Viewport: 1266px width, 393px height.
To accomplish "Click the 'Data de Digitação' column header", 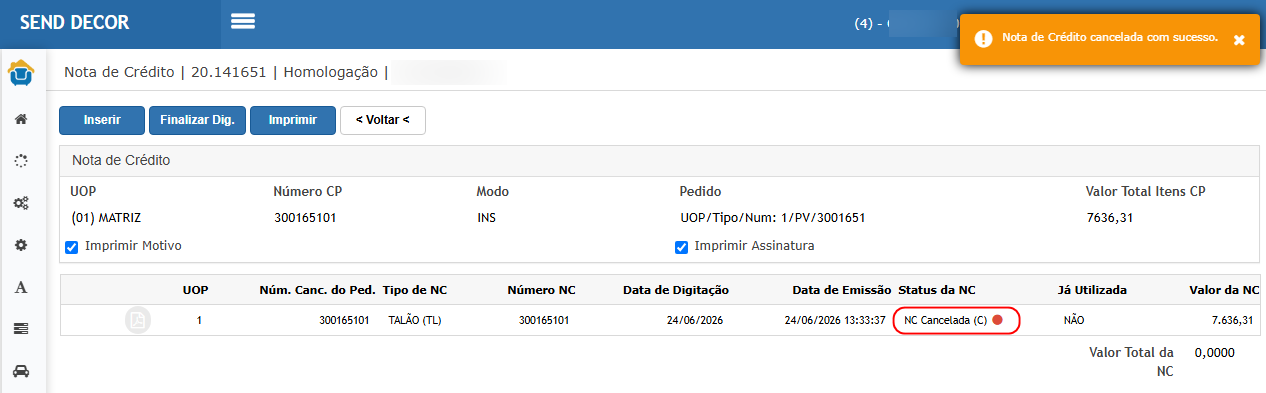I will coord(676,290).
